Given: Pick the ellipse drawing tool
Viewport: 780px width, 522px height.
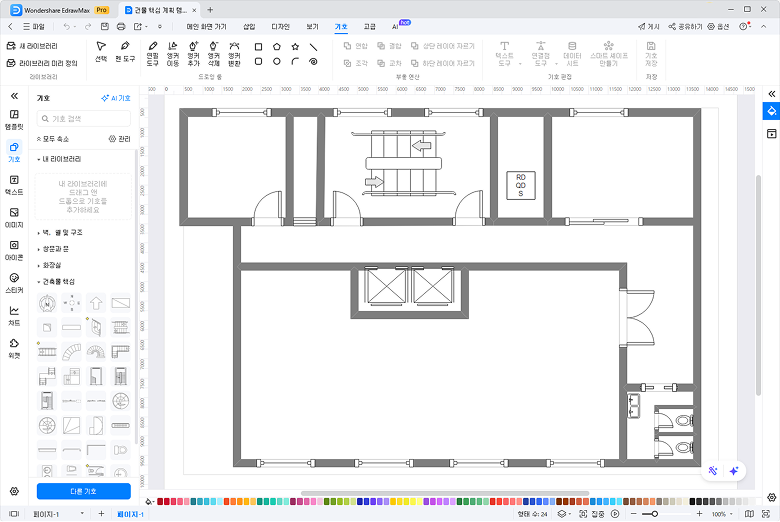Looking at the screenshot, I should [277, 62].
